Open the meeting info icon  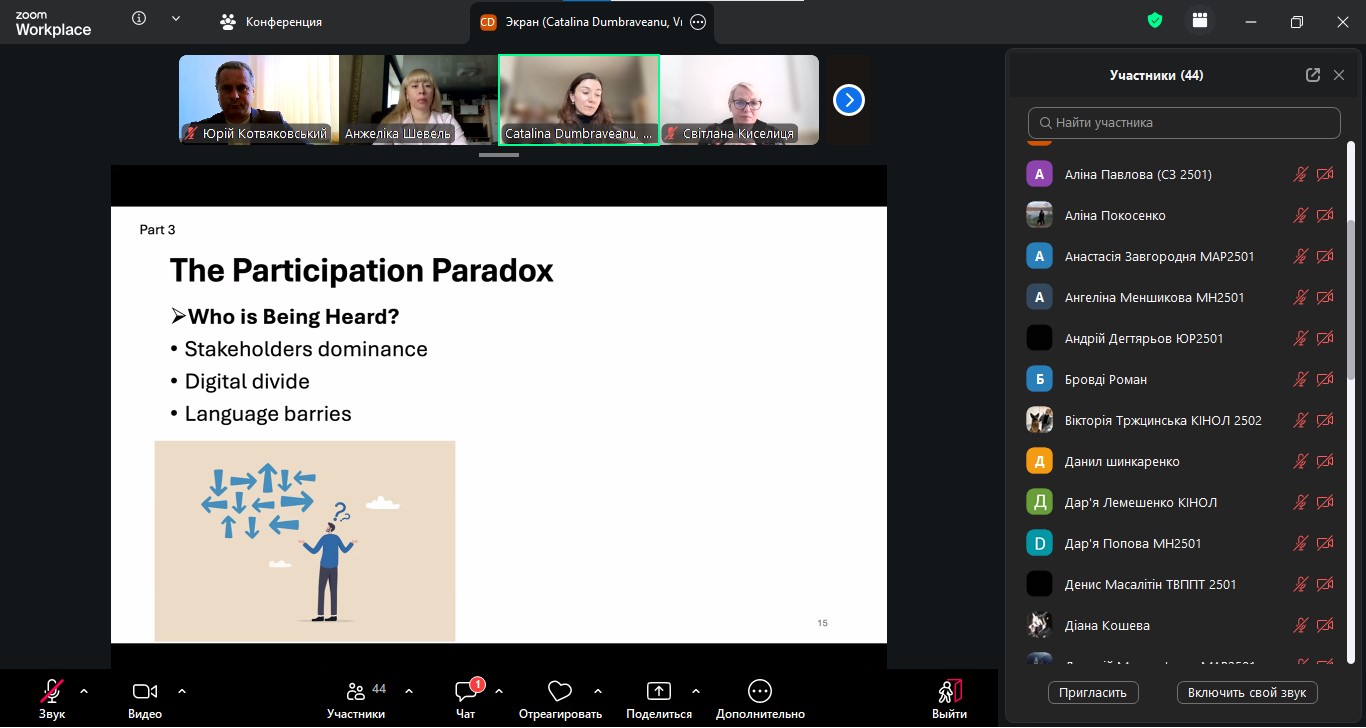[x=140, y=19]
